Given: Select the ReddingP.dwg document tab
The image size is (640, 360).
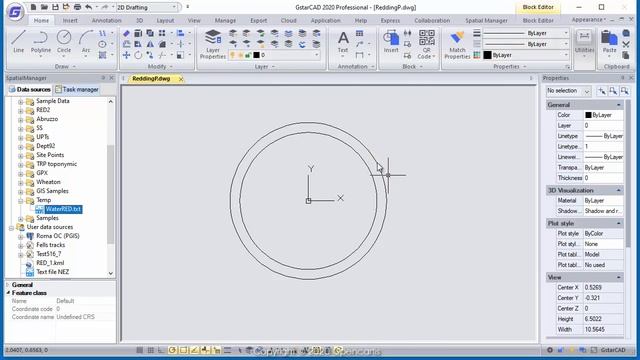Looking at the screenshot, I should click(151, 79).
